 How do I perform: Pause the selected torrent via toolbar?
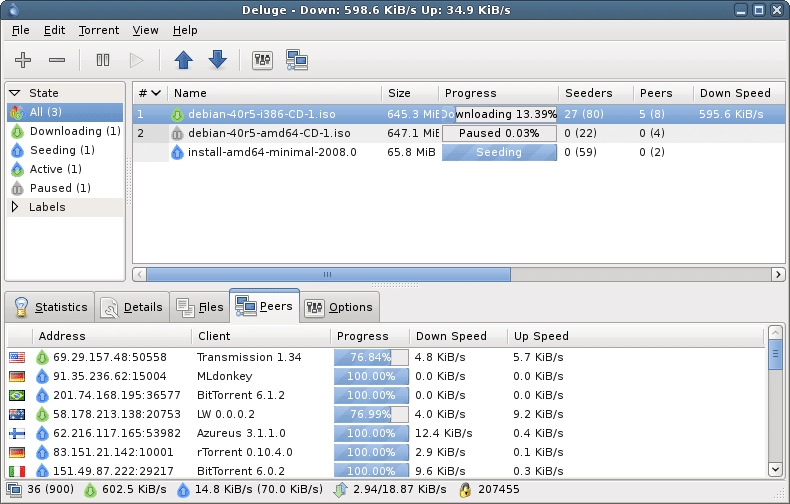[103, 60]
